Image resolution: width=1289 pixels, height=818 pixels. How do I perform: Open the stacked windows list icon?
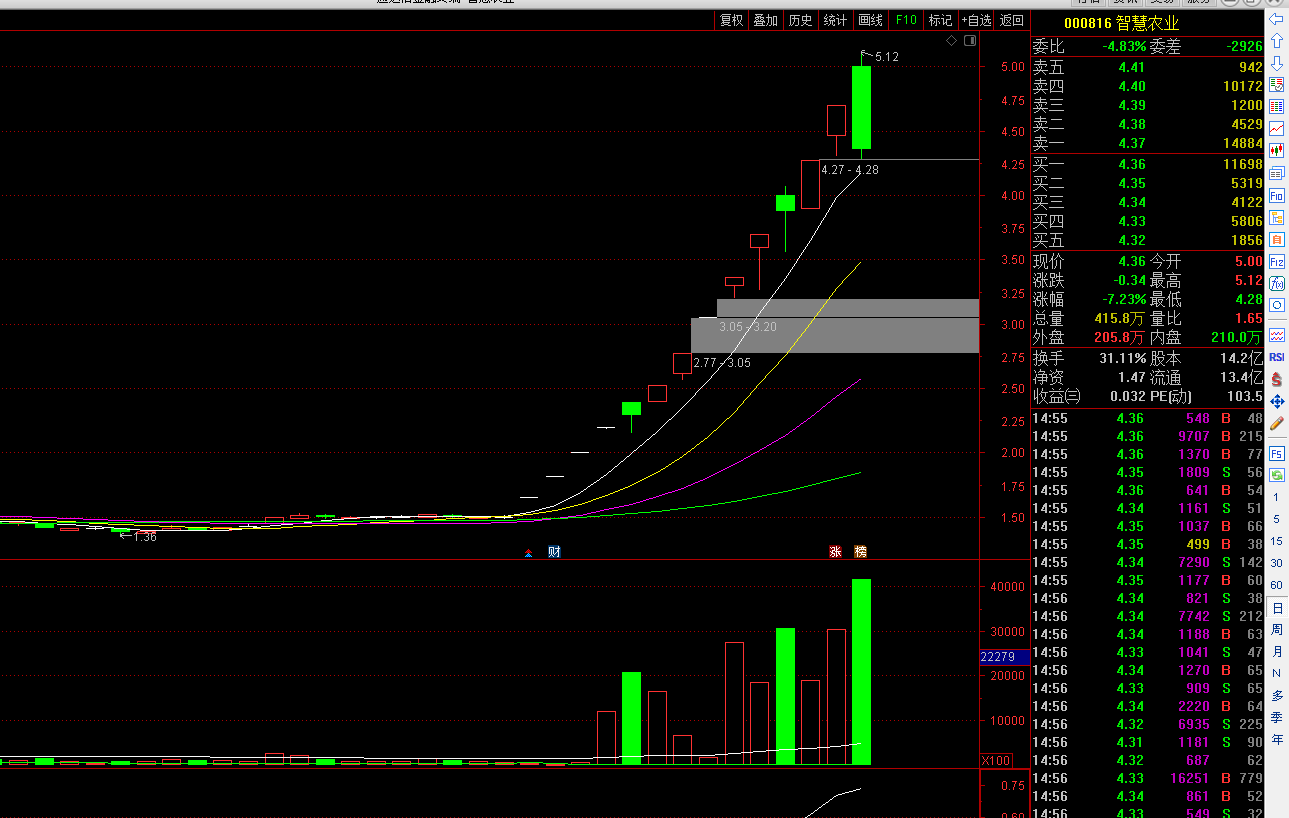[x=1276, y=173]
